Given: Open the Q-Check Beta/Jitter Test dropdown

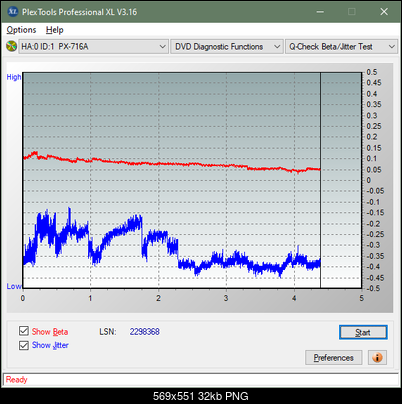Looking at the screenshot, I should tap(342, 47).
